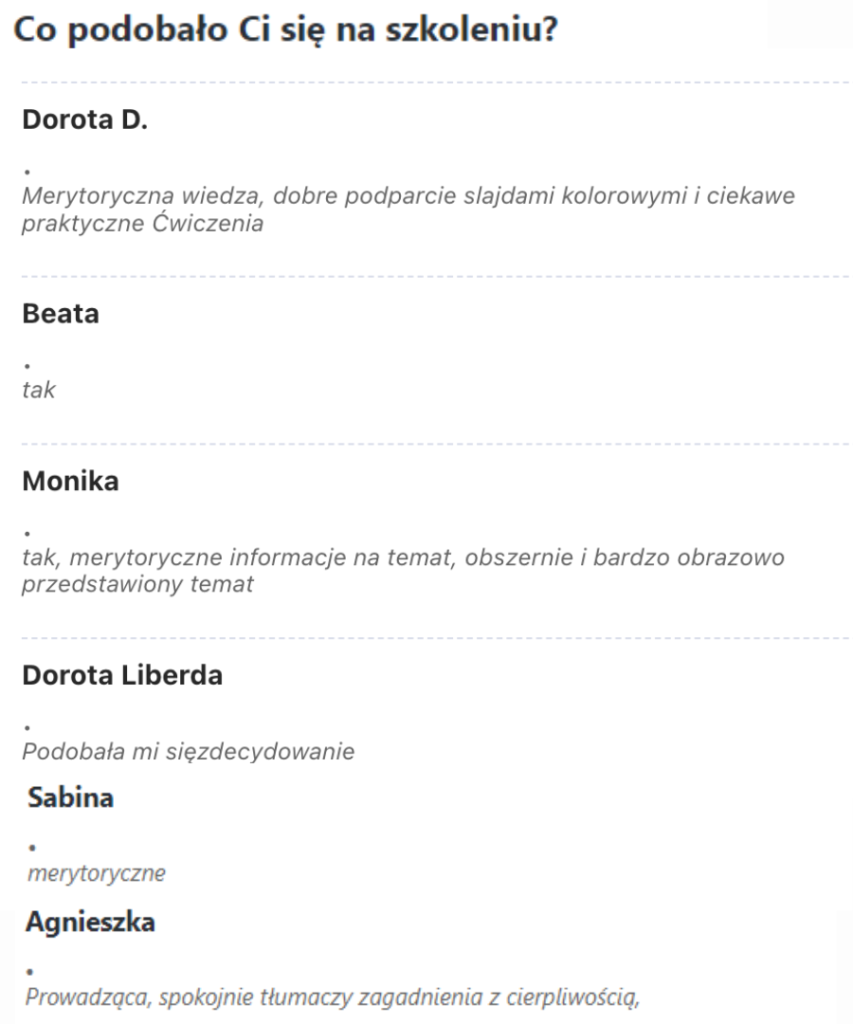
Task: Click the small dot under Dorota Liberda
Action: 27,727
